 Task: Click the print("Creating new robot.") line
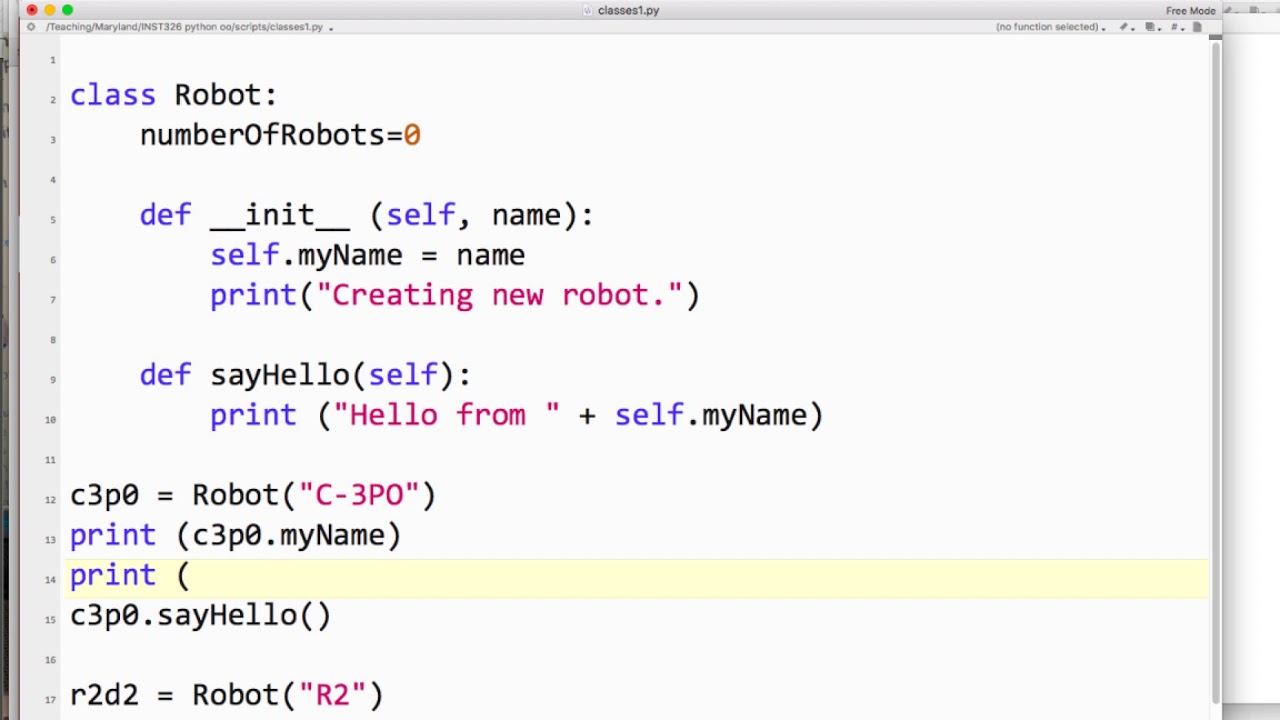click(x=455, y=295)
